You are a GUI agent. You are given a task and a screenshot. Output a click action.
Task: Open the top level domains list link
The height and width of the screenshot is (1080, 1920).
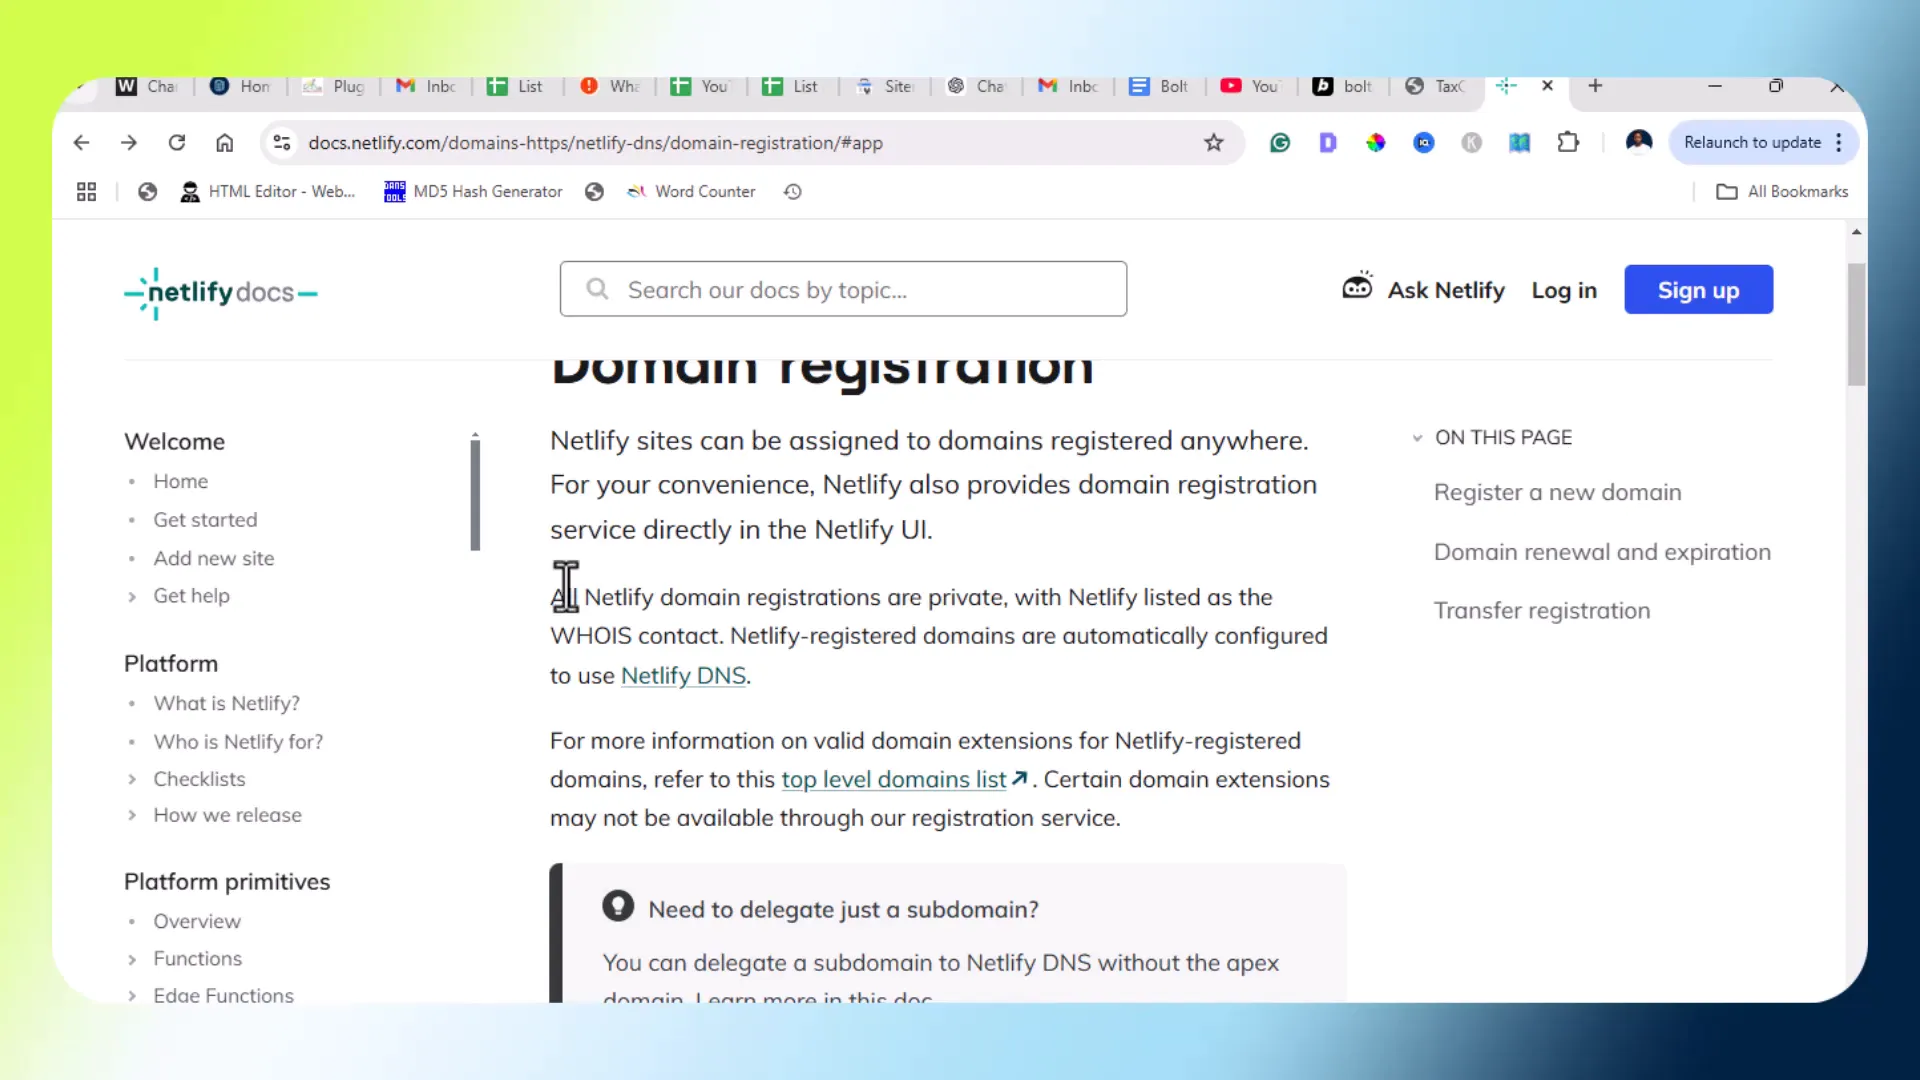pos(893,780)
